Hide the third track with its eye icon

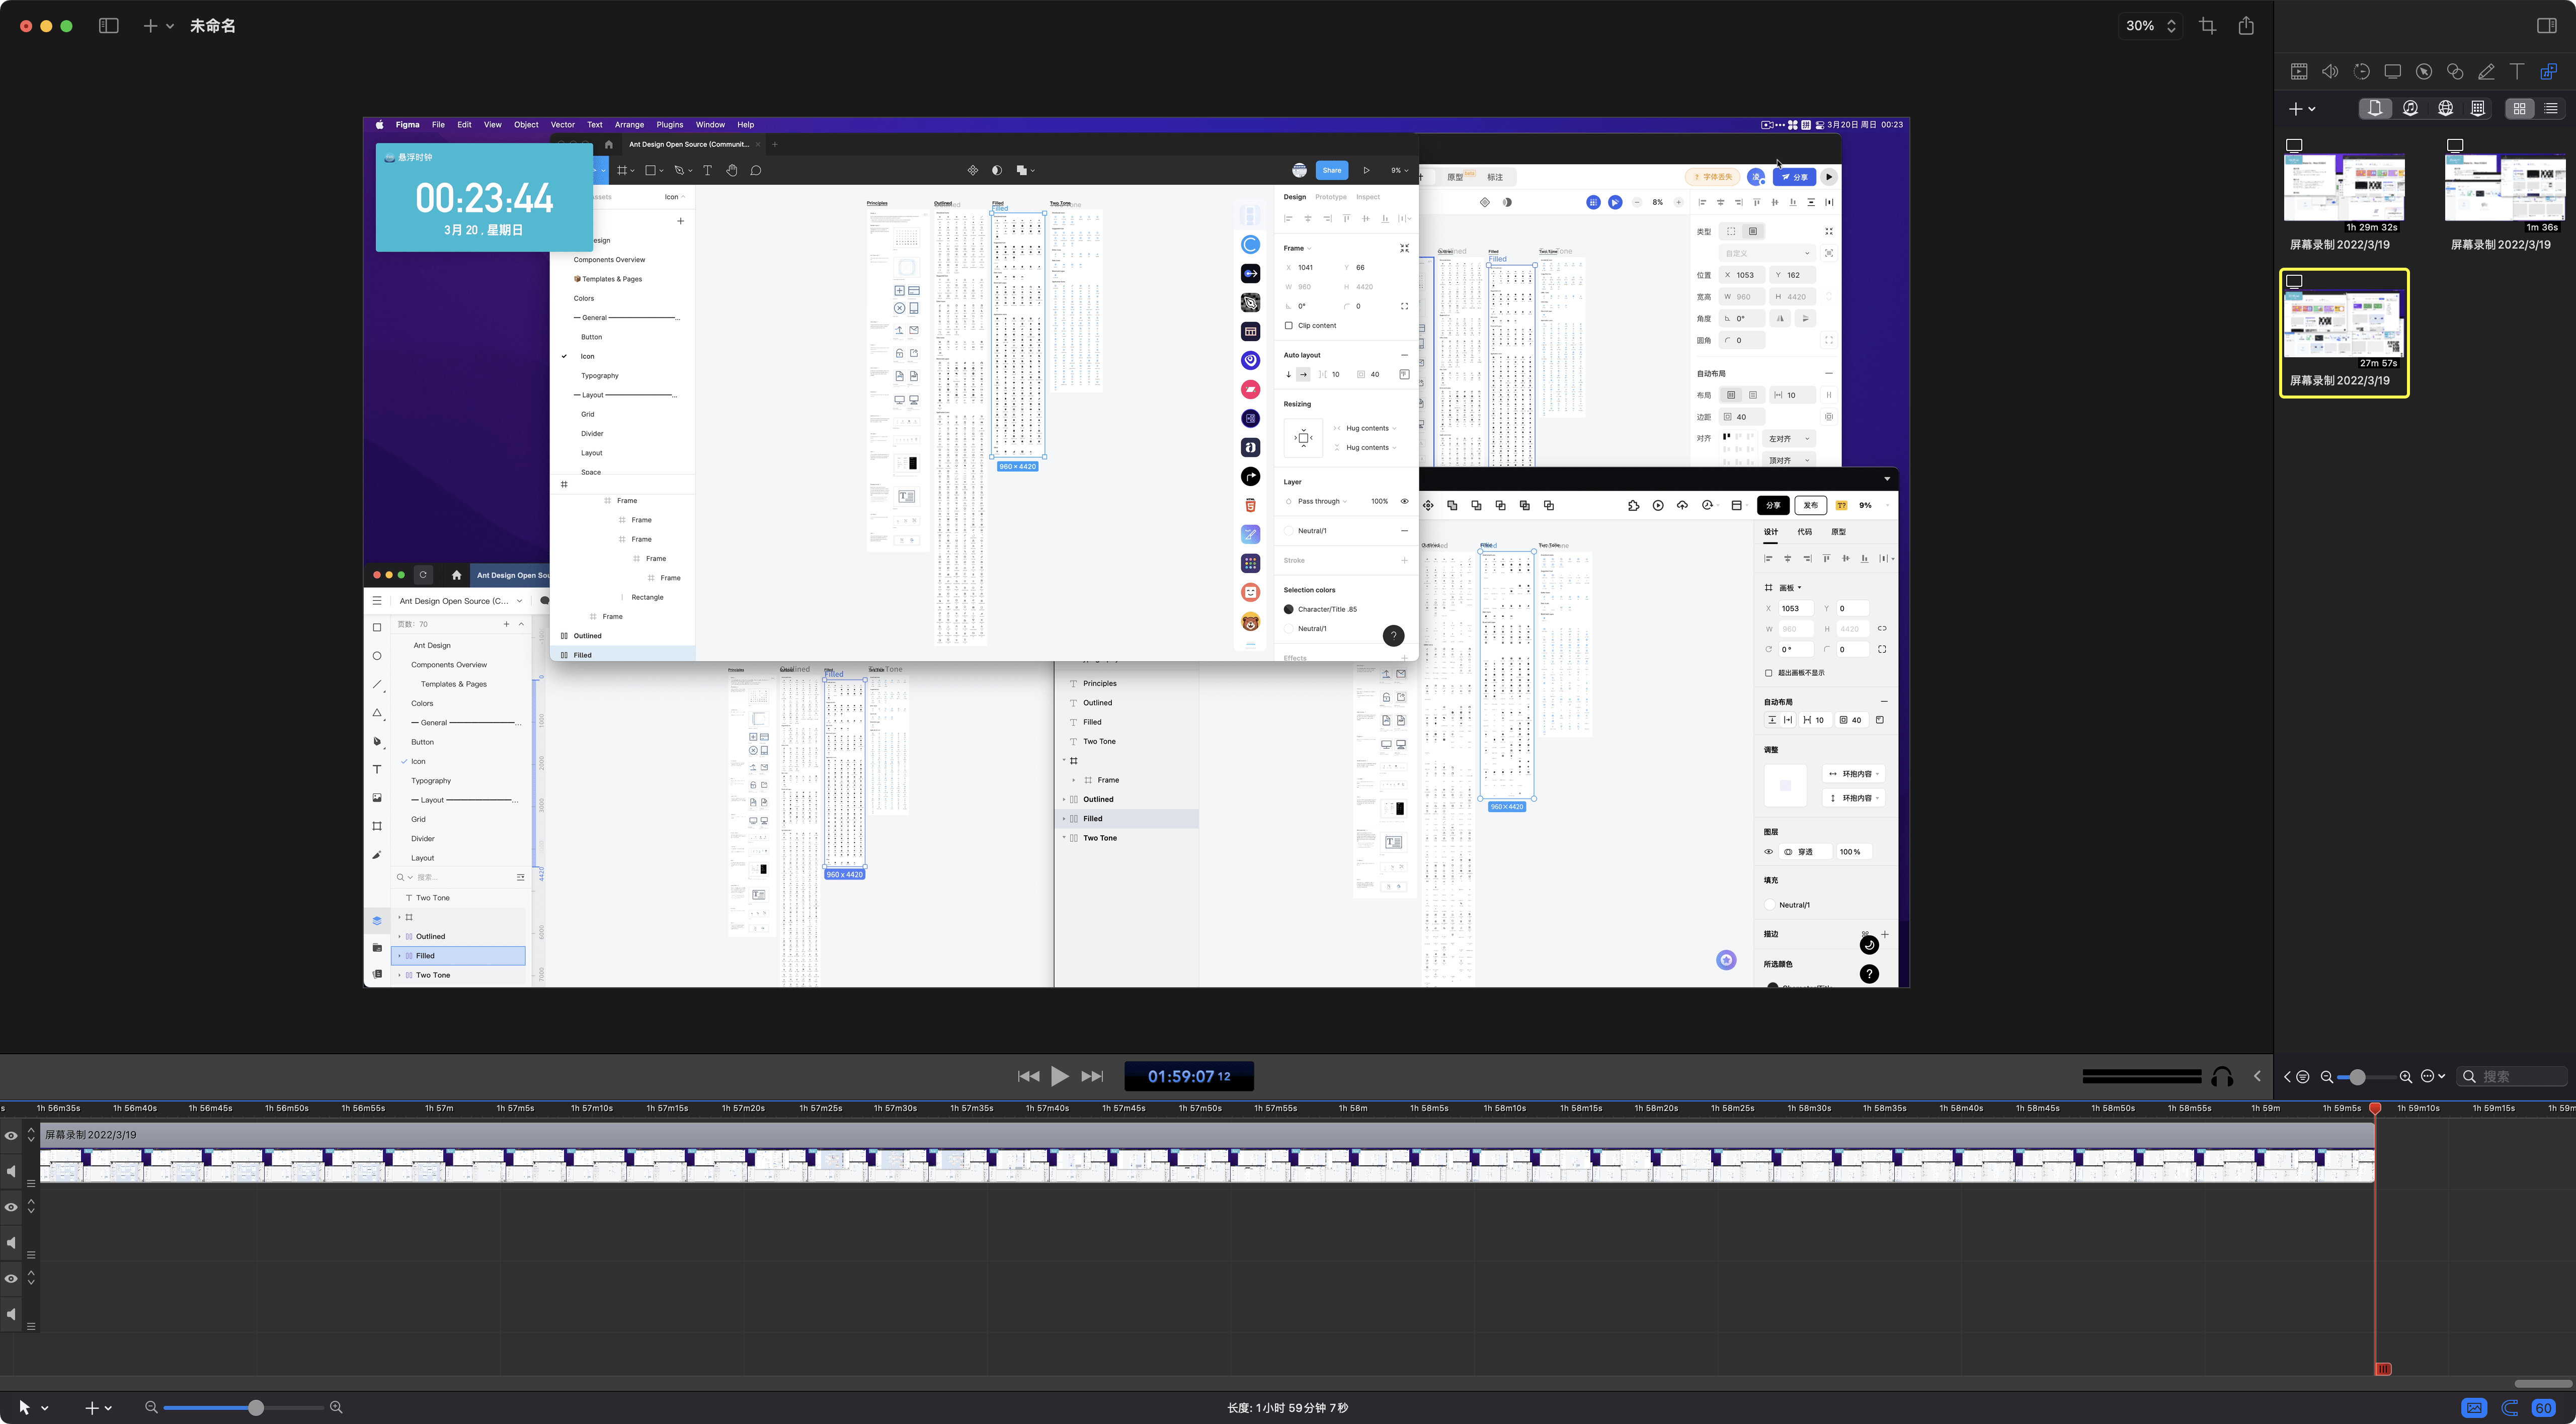(11, 1278)
